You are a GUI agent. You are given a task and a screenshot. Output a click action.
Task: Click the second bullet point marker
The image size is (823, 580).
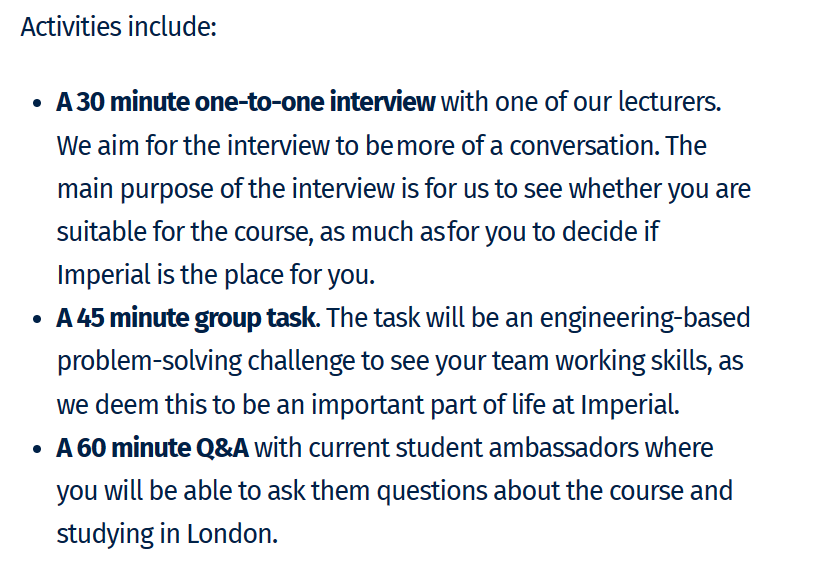[36, 319]
